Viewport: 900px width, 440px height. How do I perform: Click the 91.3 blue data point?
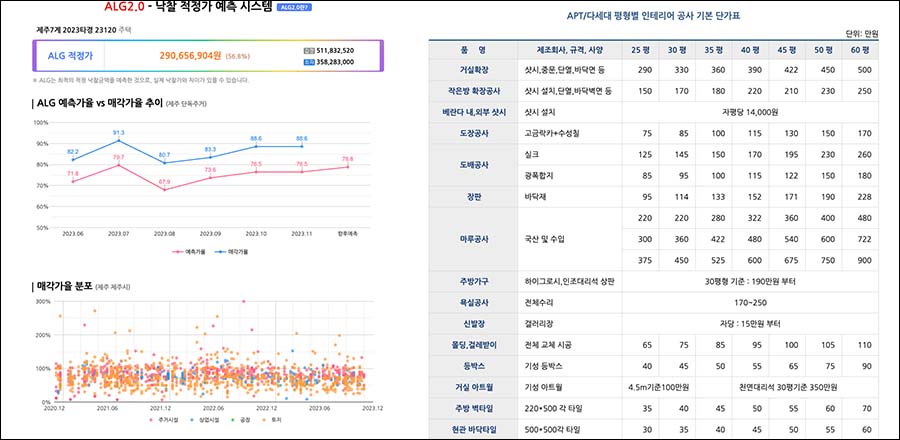119,141
